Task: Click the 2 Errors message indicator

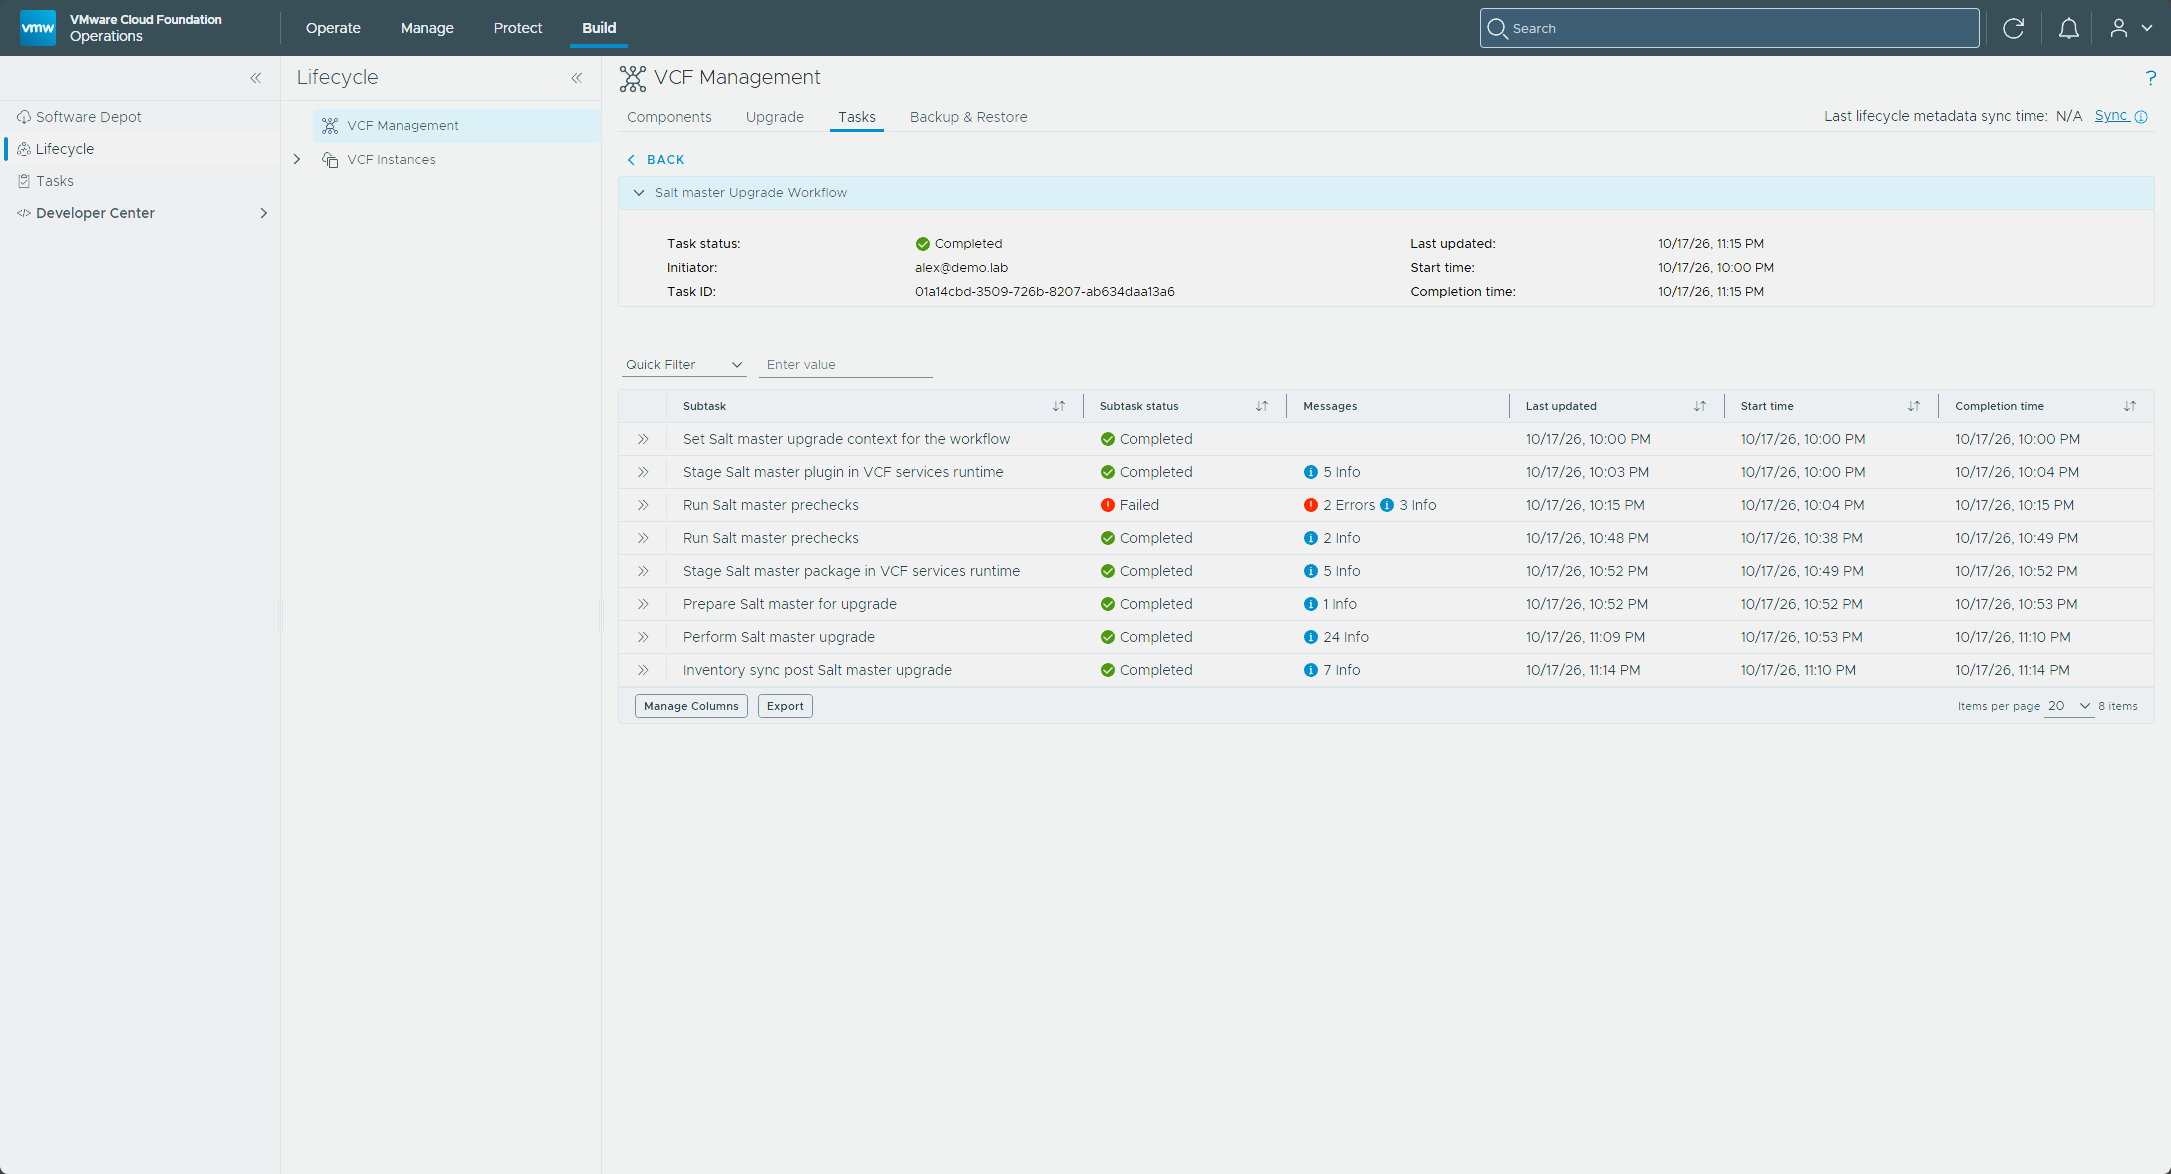Action: point(1340,505)
